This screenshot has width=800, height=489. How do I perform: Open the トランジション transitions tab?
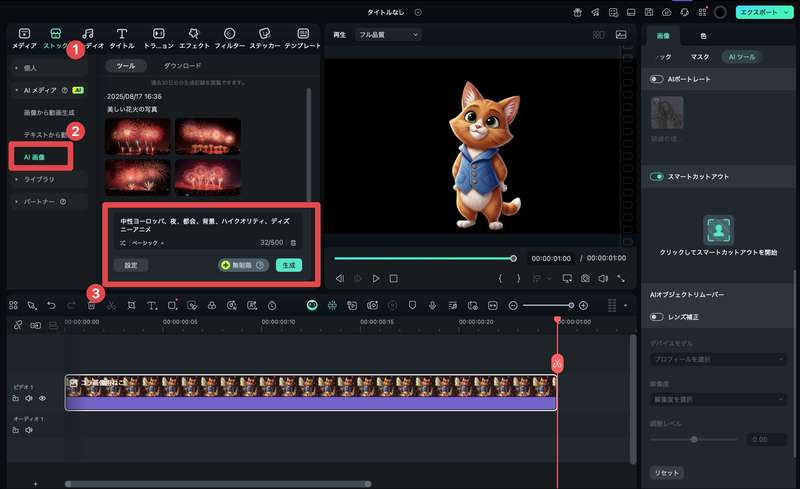tap(159, 38)
